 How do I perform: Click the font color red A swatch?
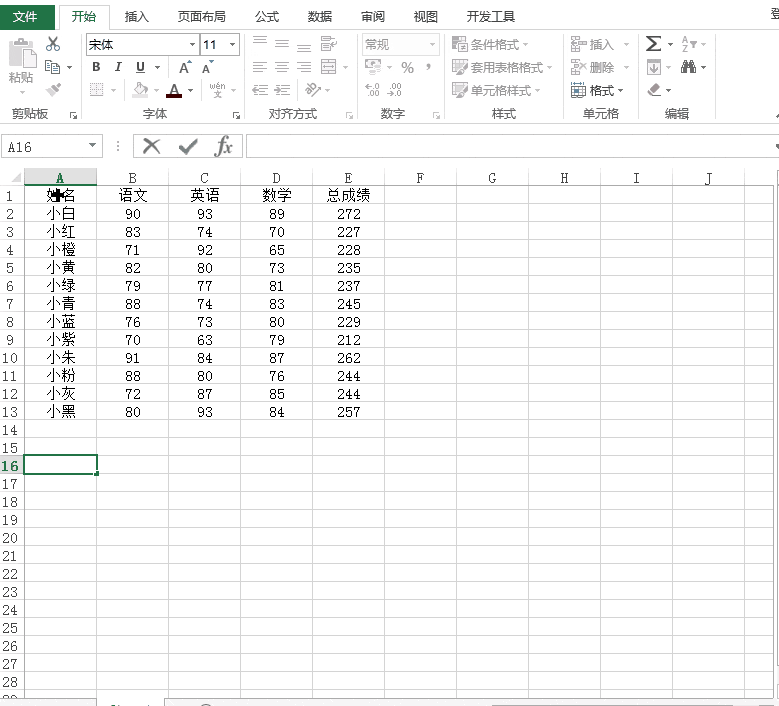click(x=173, y=90)
